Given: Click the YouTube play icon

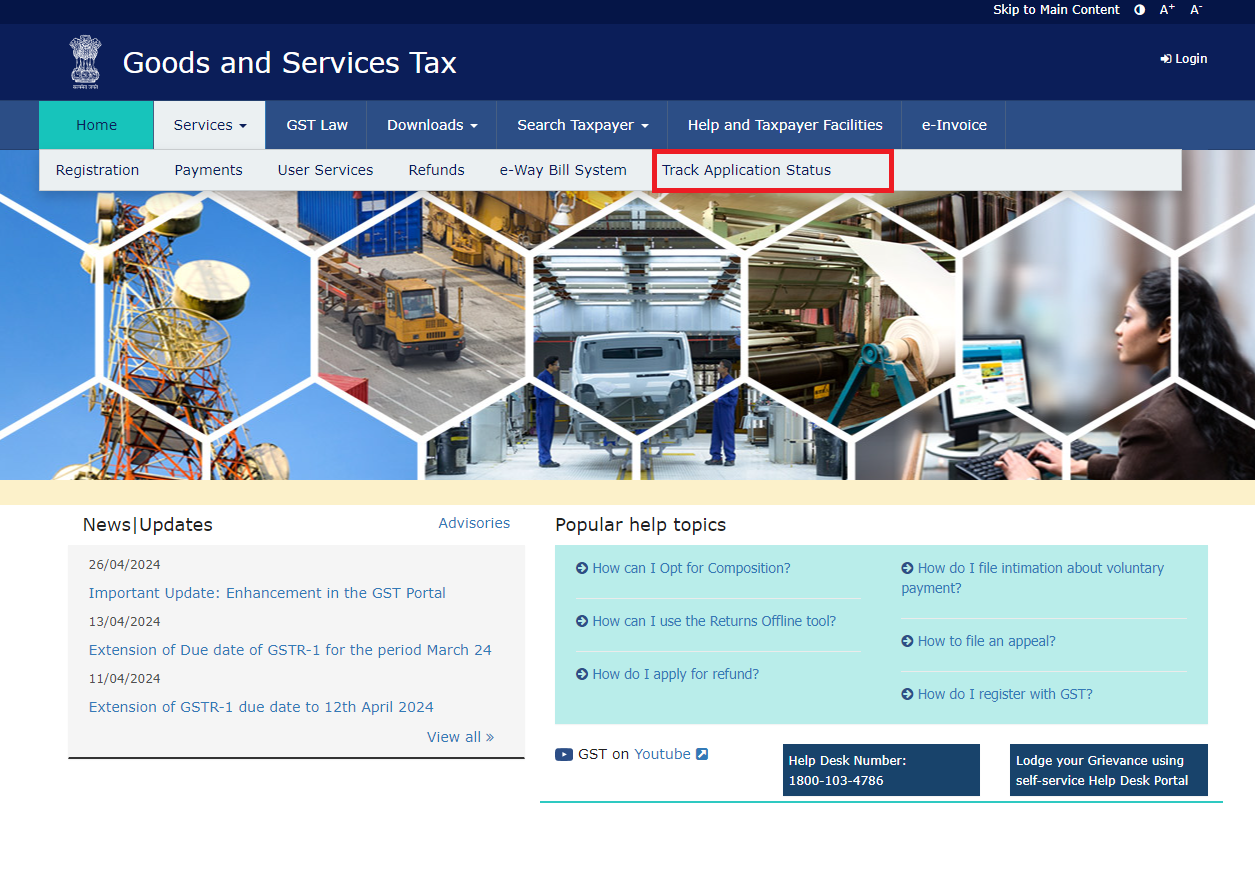Looking at the screenshot, I should pyautogui.click(x=563, y=754).
